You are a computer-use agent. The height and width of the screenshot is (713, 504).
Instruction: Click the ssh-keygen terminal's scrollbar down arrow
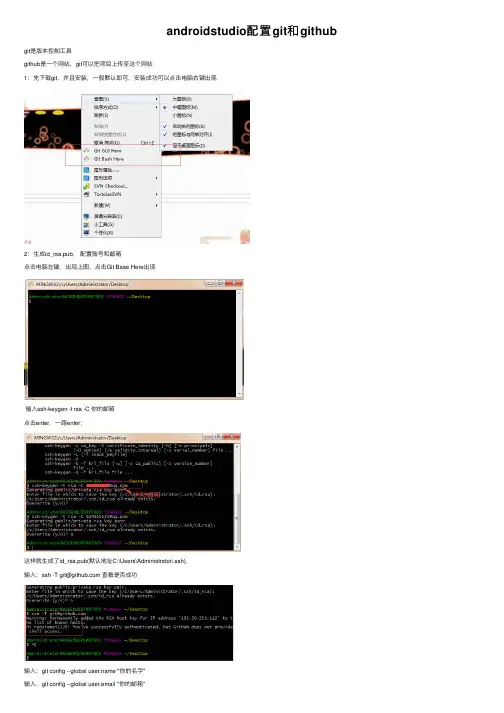(x=237, y=547)
